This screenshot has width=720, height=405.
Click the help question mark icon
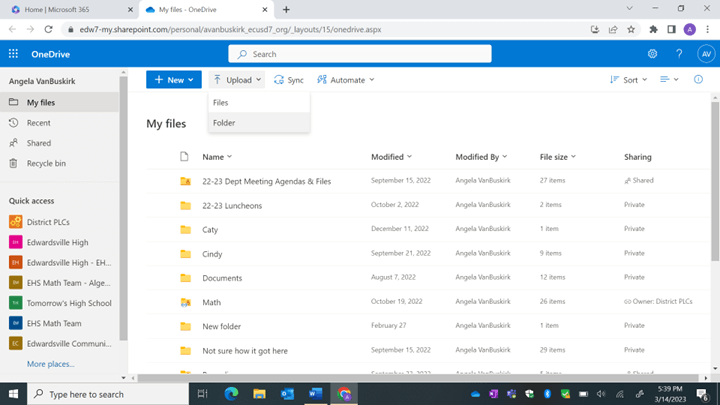(679, 54)
